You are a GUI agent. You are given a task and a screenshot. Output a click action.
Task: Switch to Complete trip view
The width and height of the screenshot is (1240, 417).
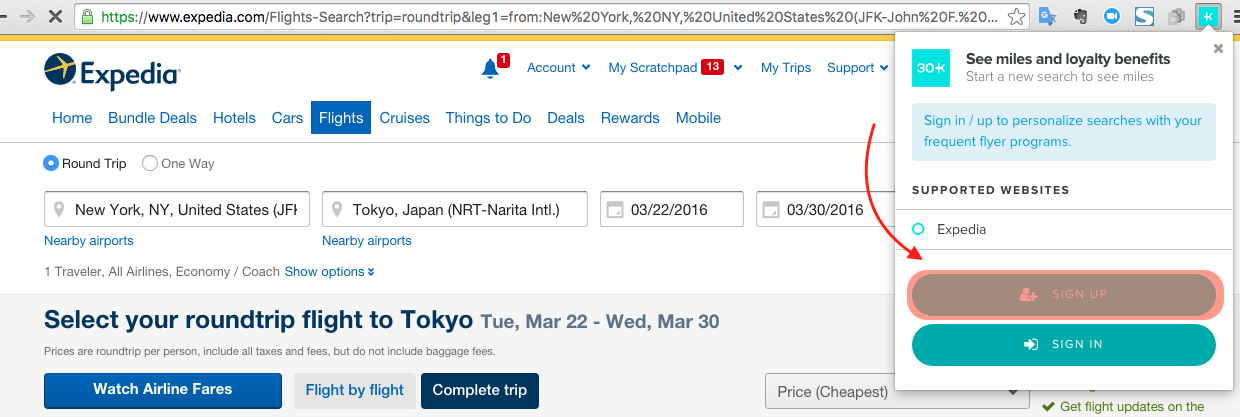click(x=480, y=390)
